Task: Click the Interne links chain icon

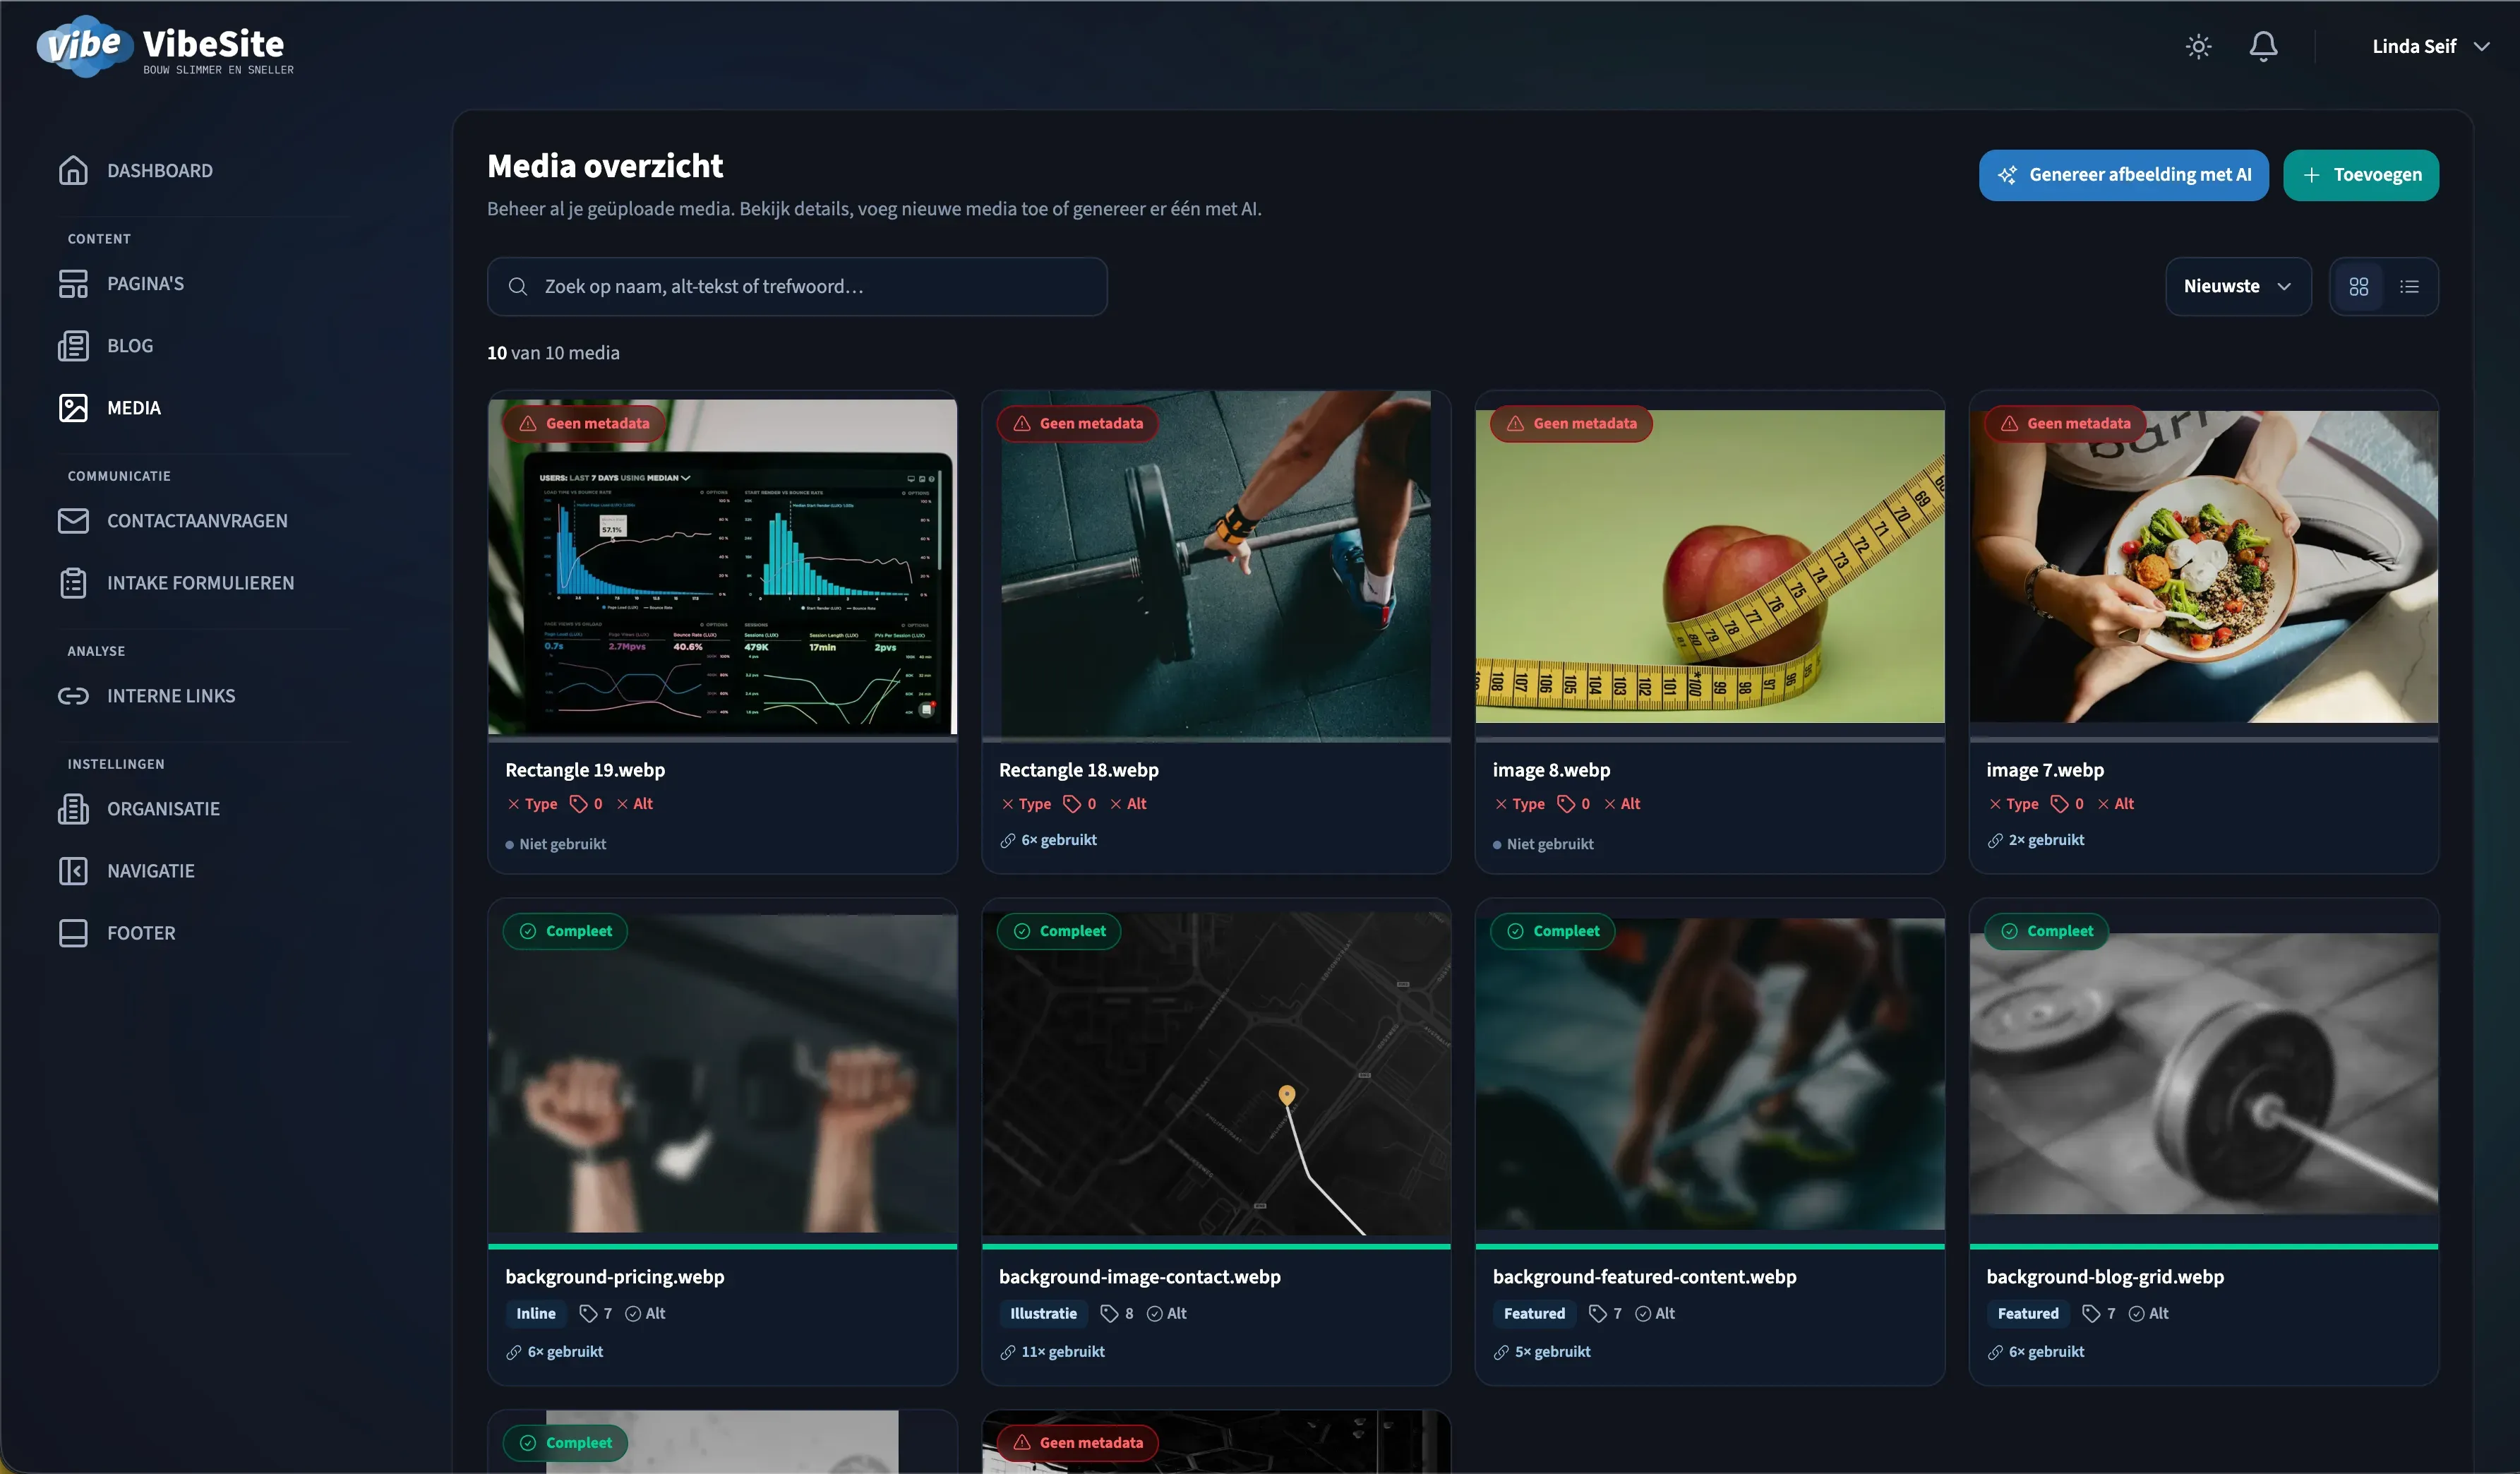Action: (x=73, y=695)
